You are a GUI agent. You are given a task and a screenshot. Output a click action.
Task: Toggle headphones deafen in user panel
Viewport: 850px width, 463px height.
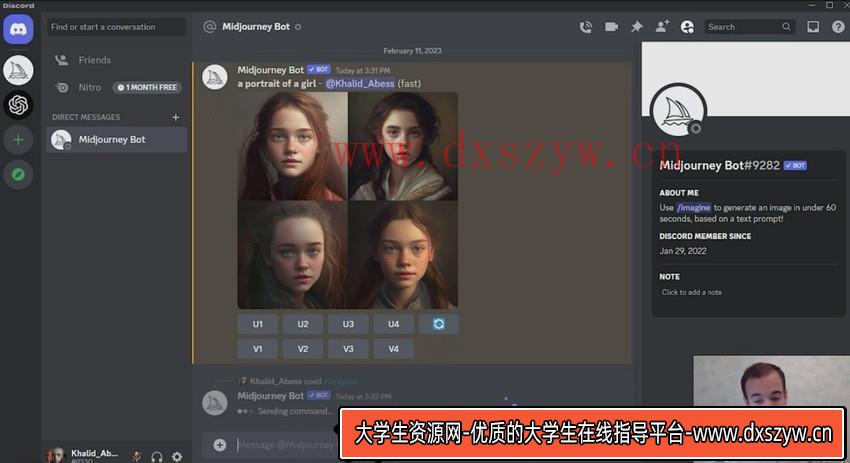157,456
